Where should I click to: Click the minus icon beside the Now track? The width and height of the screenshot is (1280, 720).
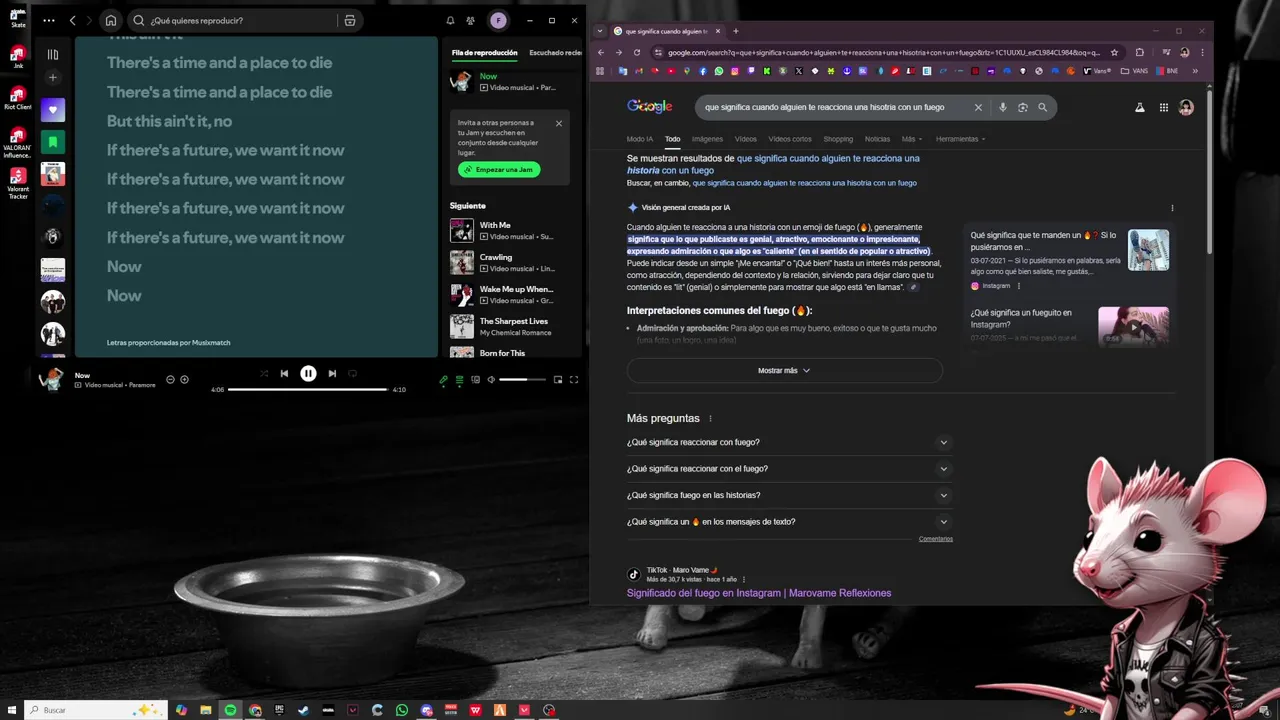(x=170, y=379)
